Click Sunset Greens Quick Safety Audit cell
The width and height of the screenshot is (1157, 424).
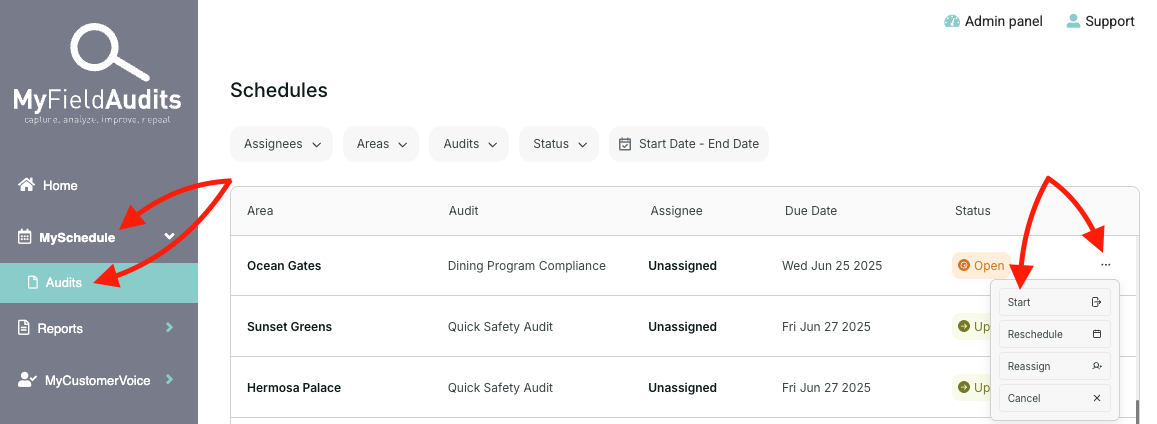coord(500,327)
